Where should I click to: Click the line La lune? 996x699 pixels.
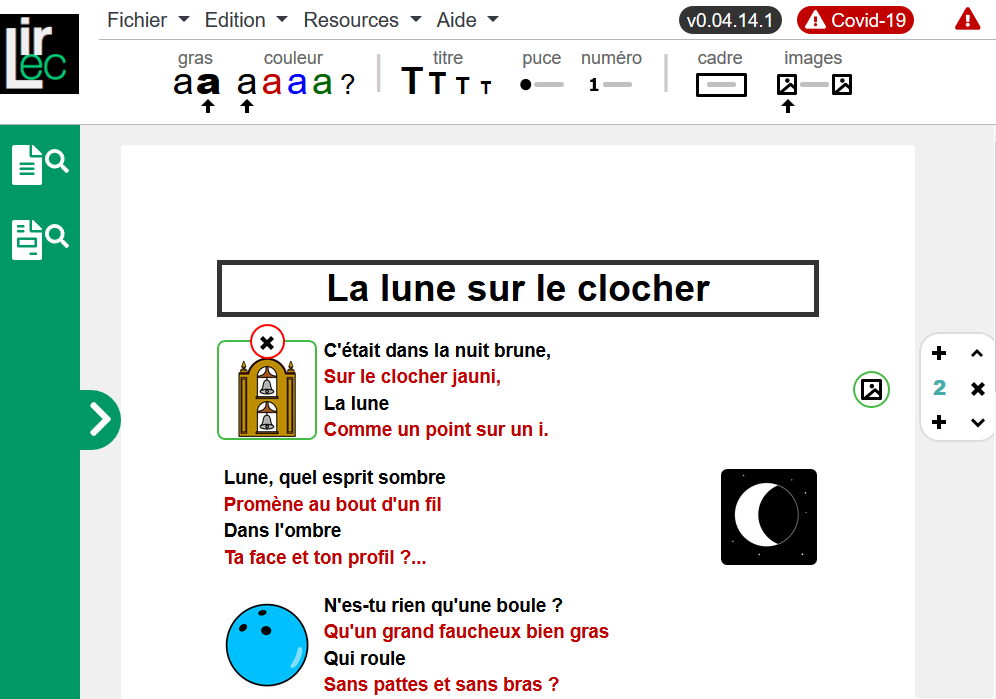(x=356, y=403)
